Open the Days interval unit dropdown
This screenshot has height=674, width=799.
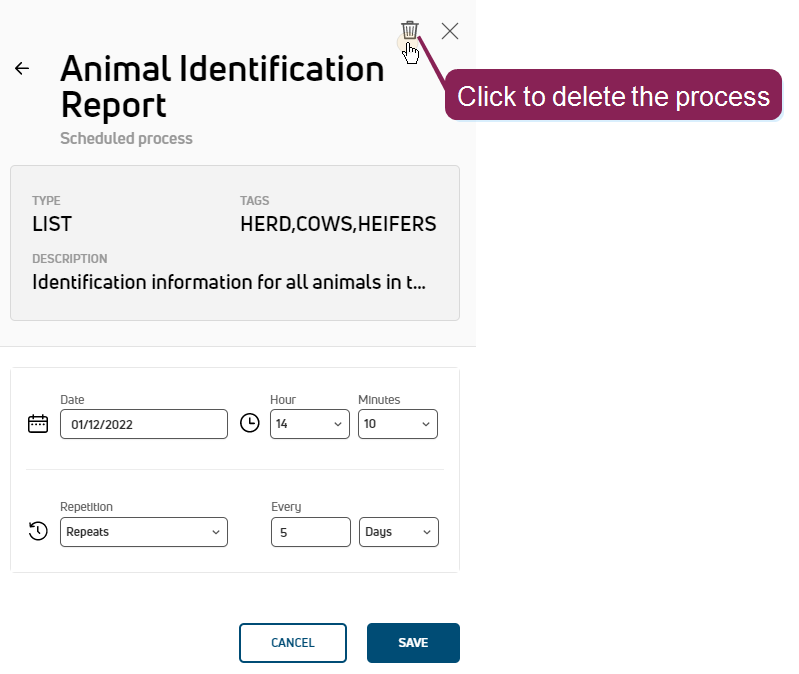pos(398,532)
